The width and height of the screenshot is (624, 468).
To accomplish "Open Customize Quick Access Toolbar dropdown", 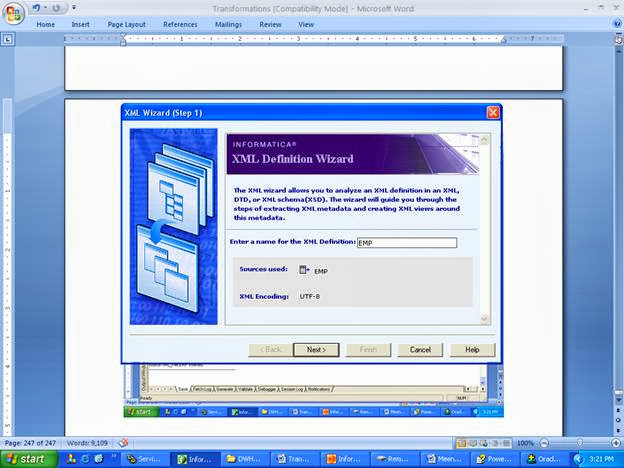I will [x=74, y=8].
